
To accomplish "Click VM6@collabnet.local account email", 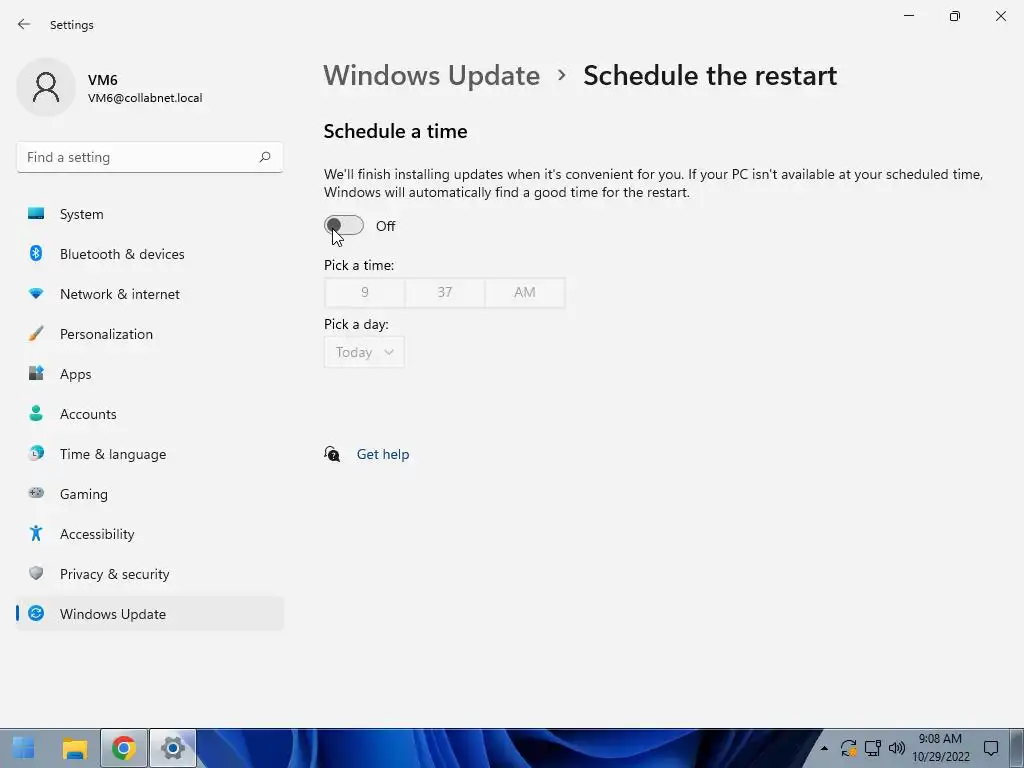I will [x=145, y=98].
